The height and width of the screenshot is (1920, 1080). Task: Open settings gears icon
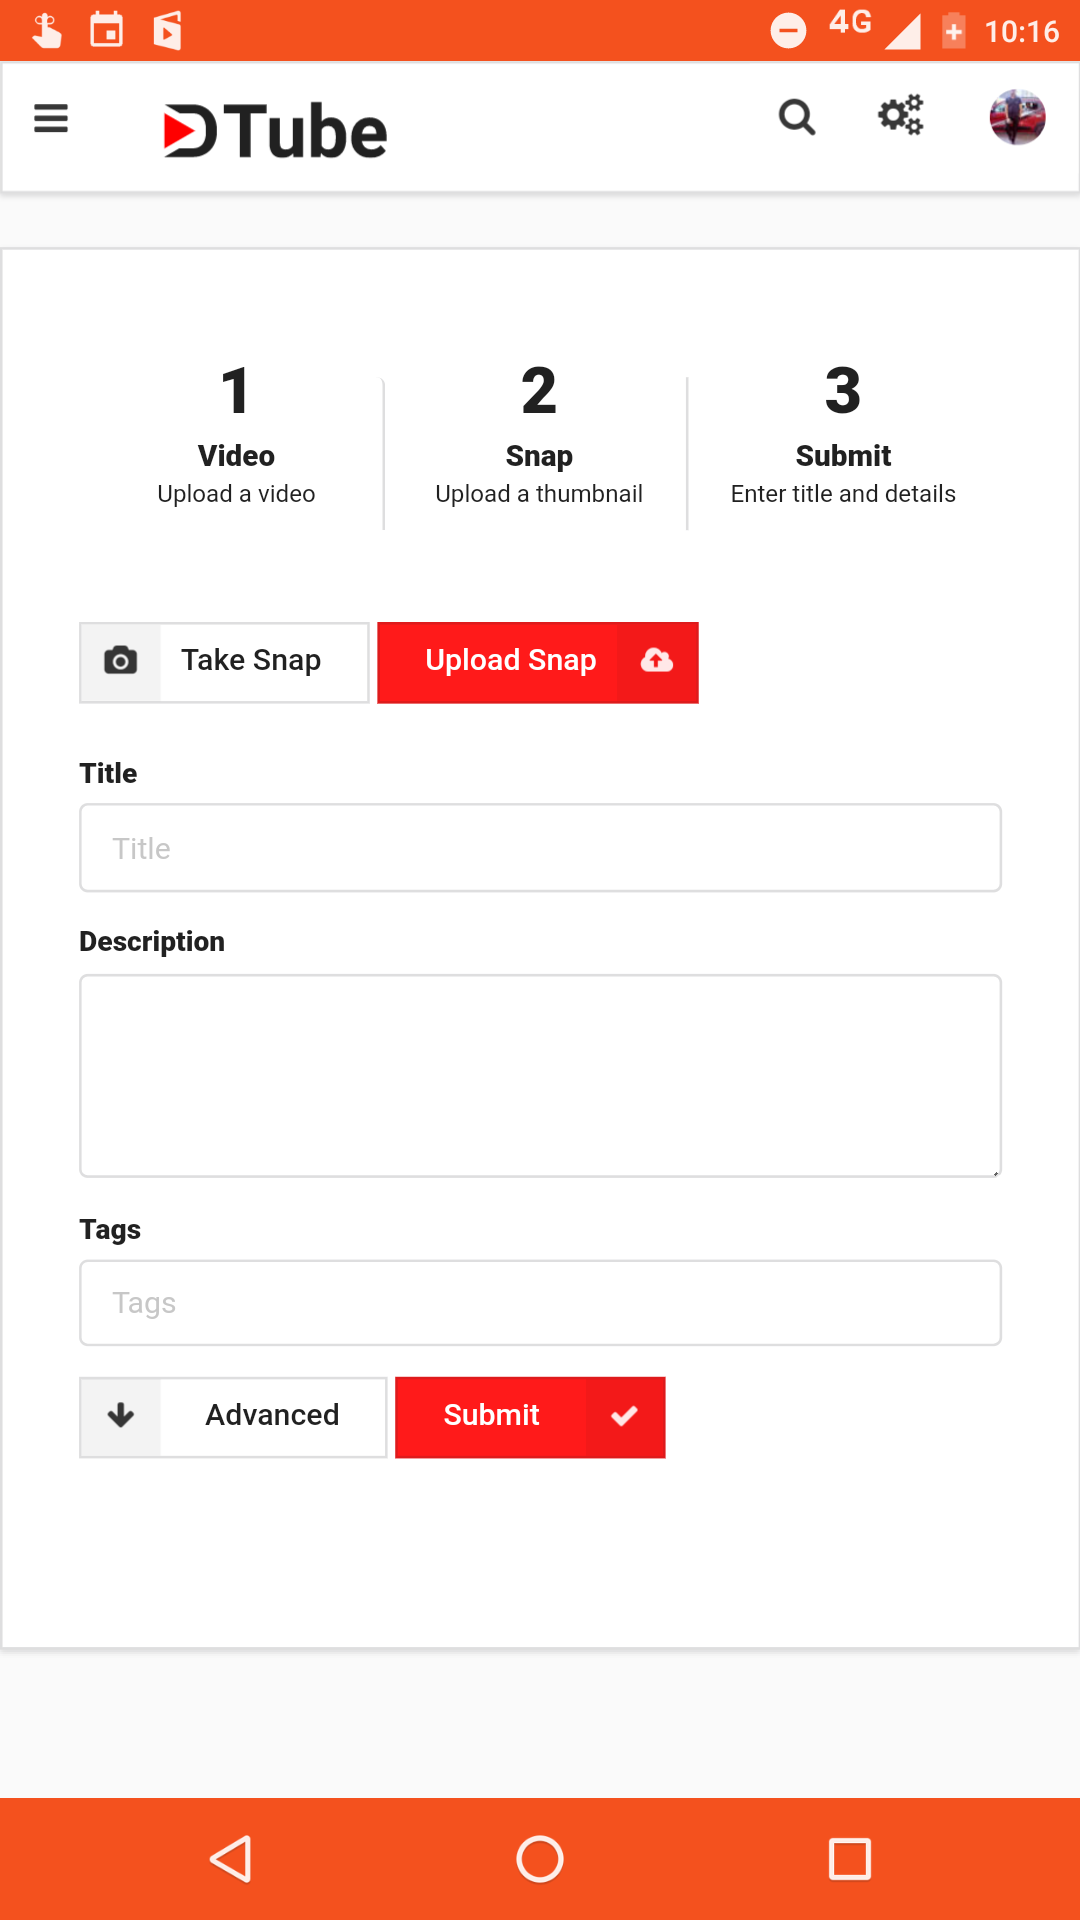[900, 116]
